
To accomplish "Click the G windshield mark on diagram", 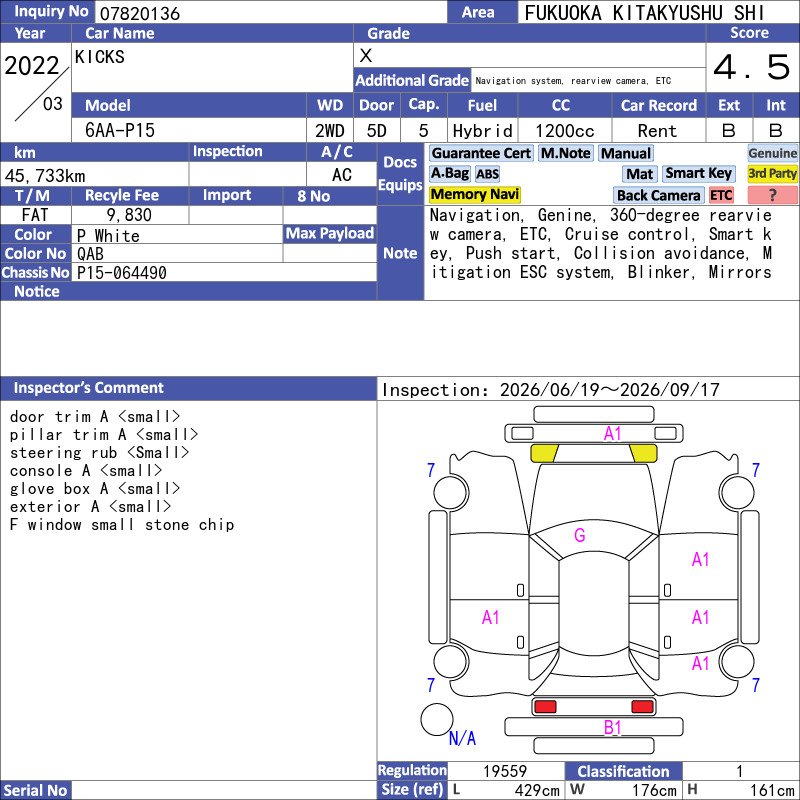I will click(x=580, y=535).
